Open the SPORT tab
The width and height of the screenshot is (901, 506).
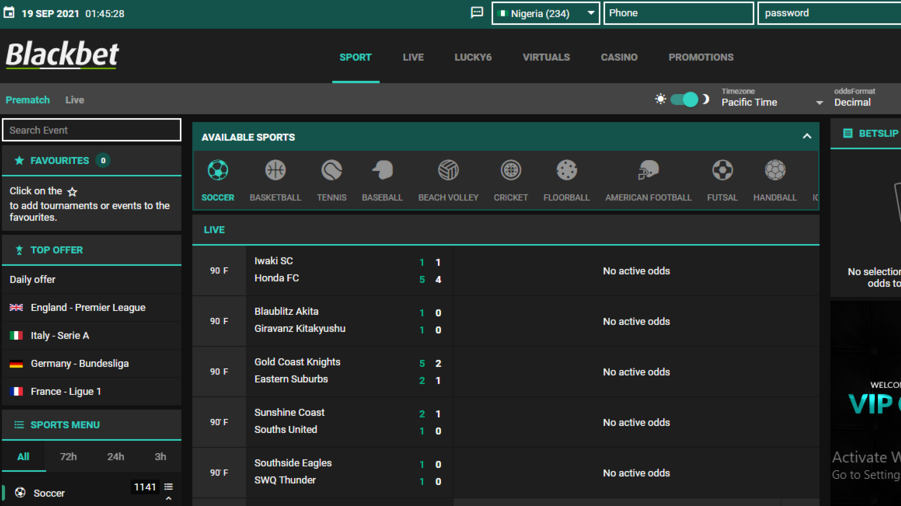355,57
